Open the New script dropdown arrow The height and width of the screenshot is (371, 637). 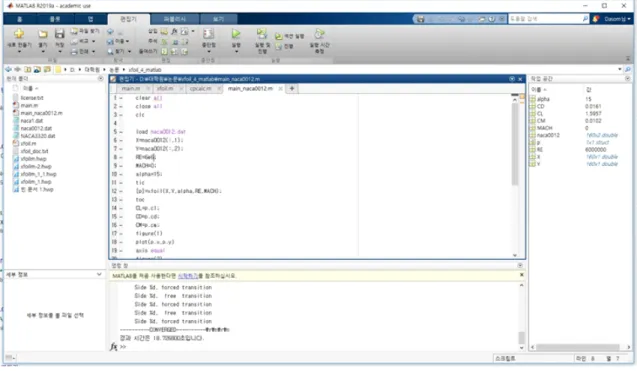19,52
